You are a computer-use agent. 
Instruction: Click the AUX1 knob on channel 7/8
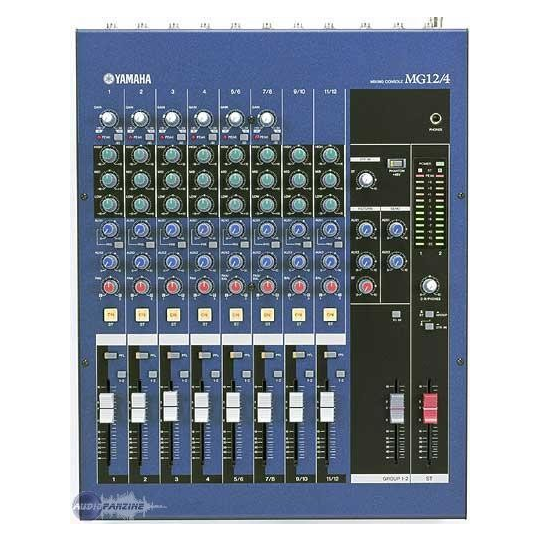(x=267, y=229)
